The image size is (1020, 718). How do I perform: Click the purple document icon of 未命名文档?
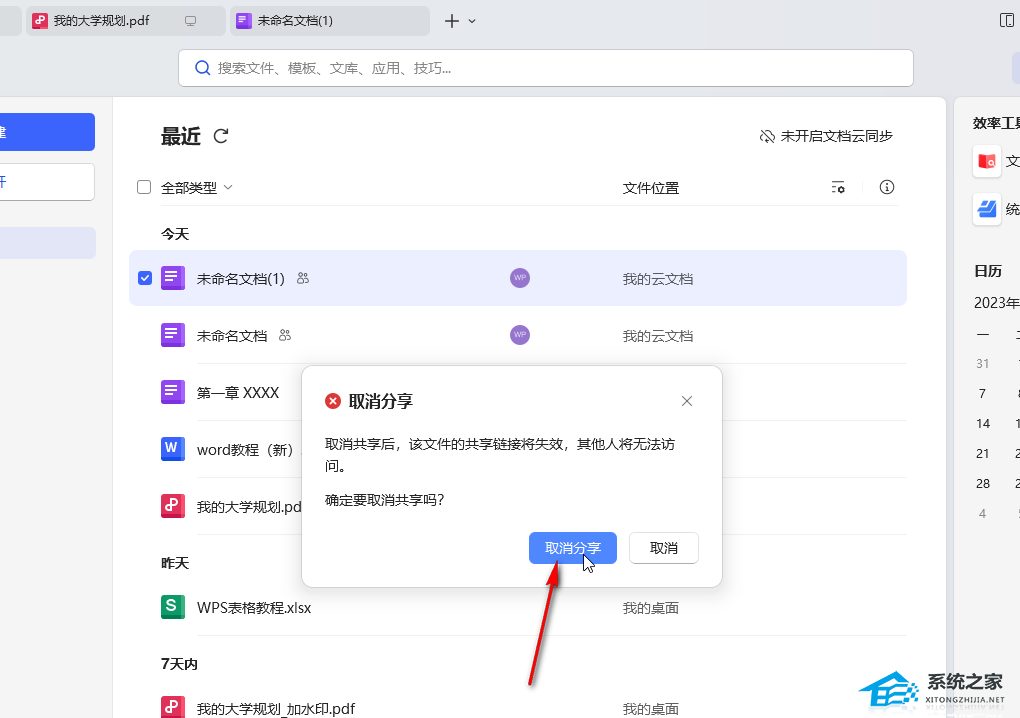(173, 335)
